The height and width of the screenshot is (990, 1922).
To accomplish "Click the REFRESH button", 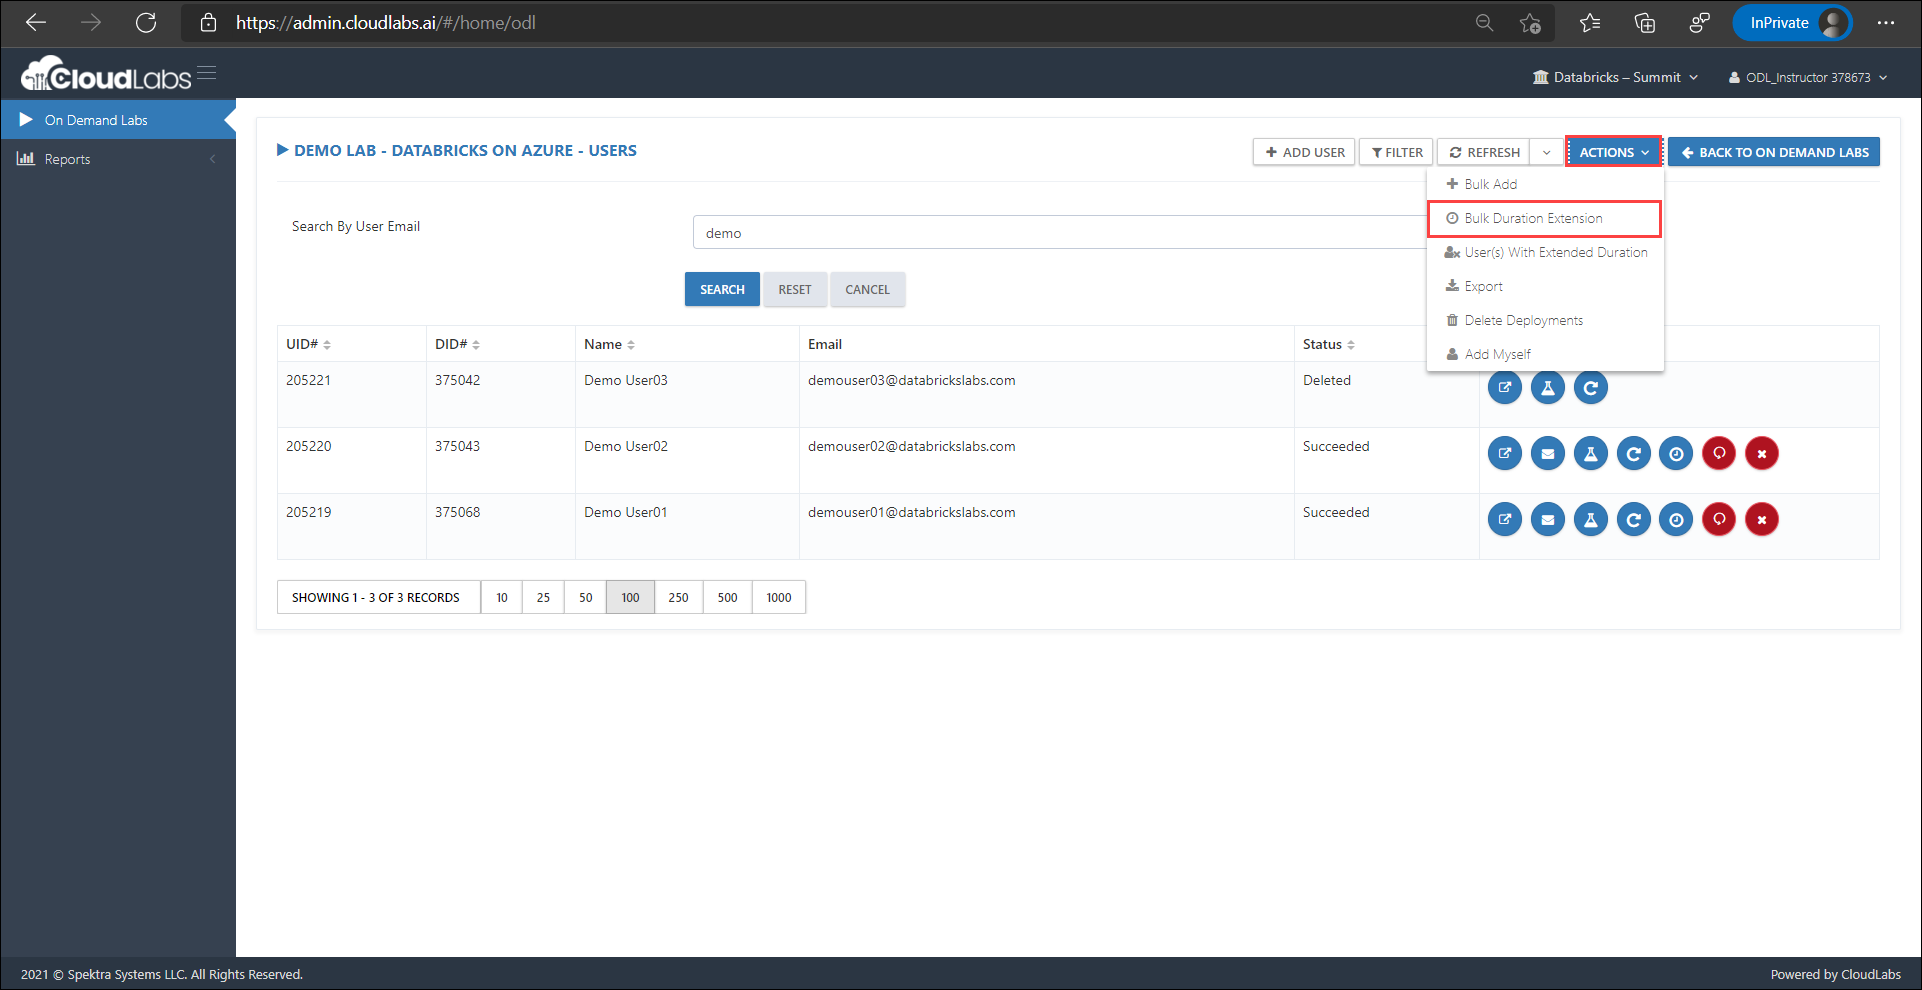I will (1484, 152).
